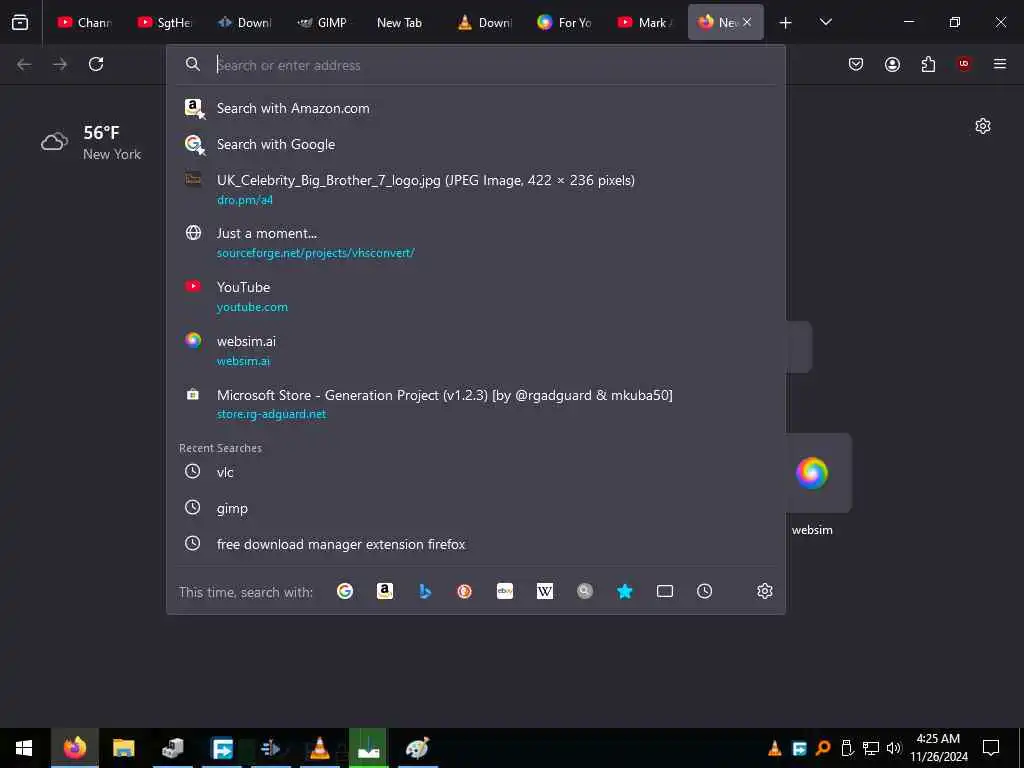
Task: Expand the list all tabs chevron
Action: (826, 22)
